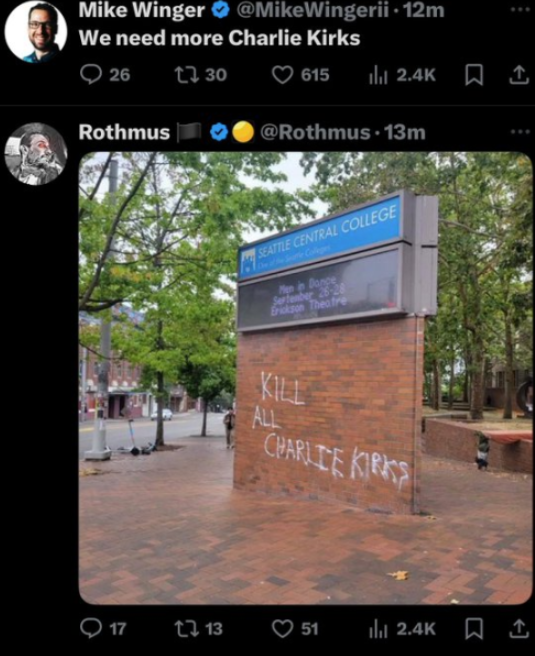The height and width of the screenshot is (656, 535).
Task: Click Rothmus's blue verified badge
Action: tap(218, 132)
